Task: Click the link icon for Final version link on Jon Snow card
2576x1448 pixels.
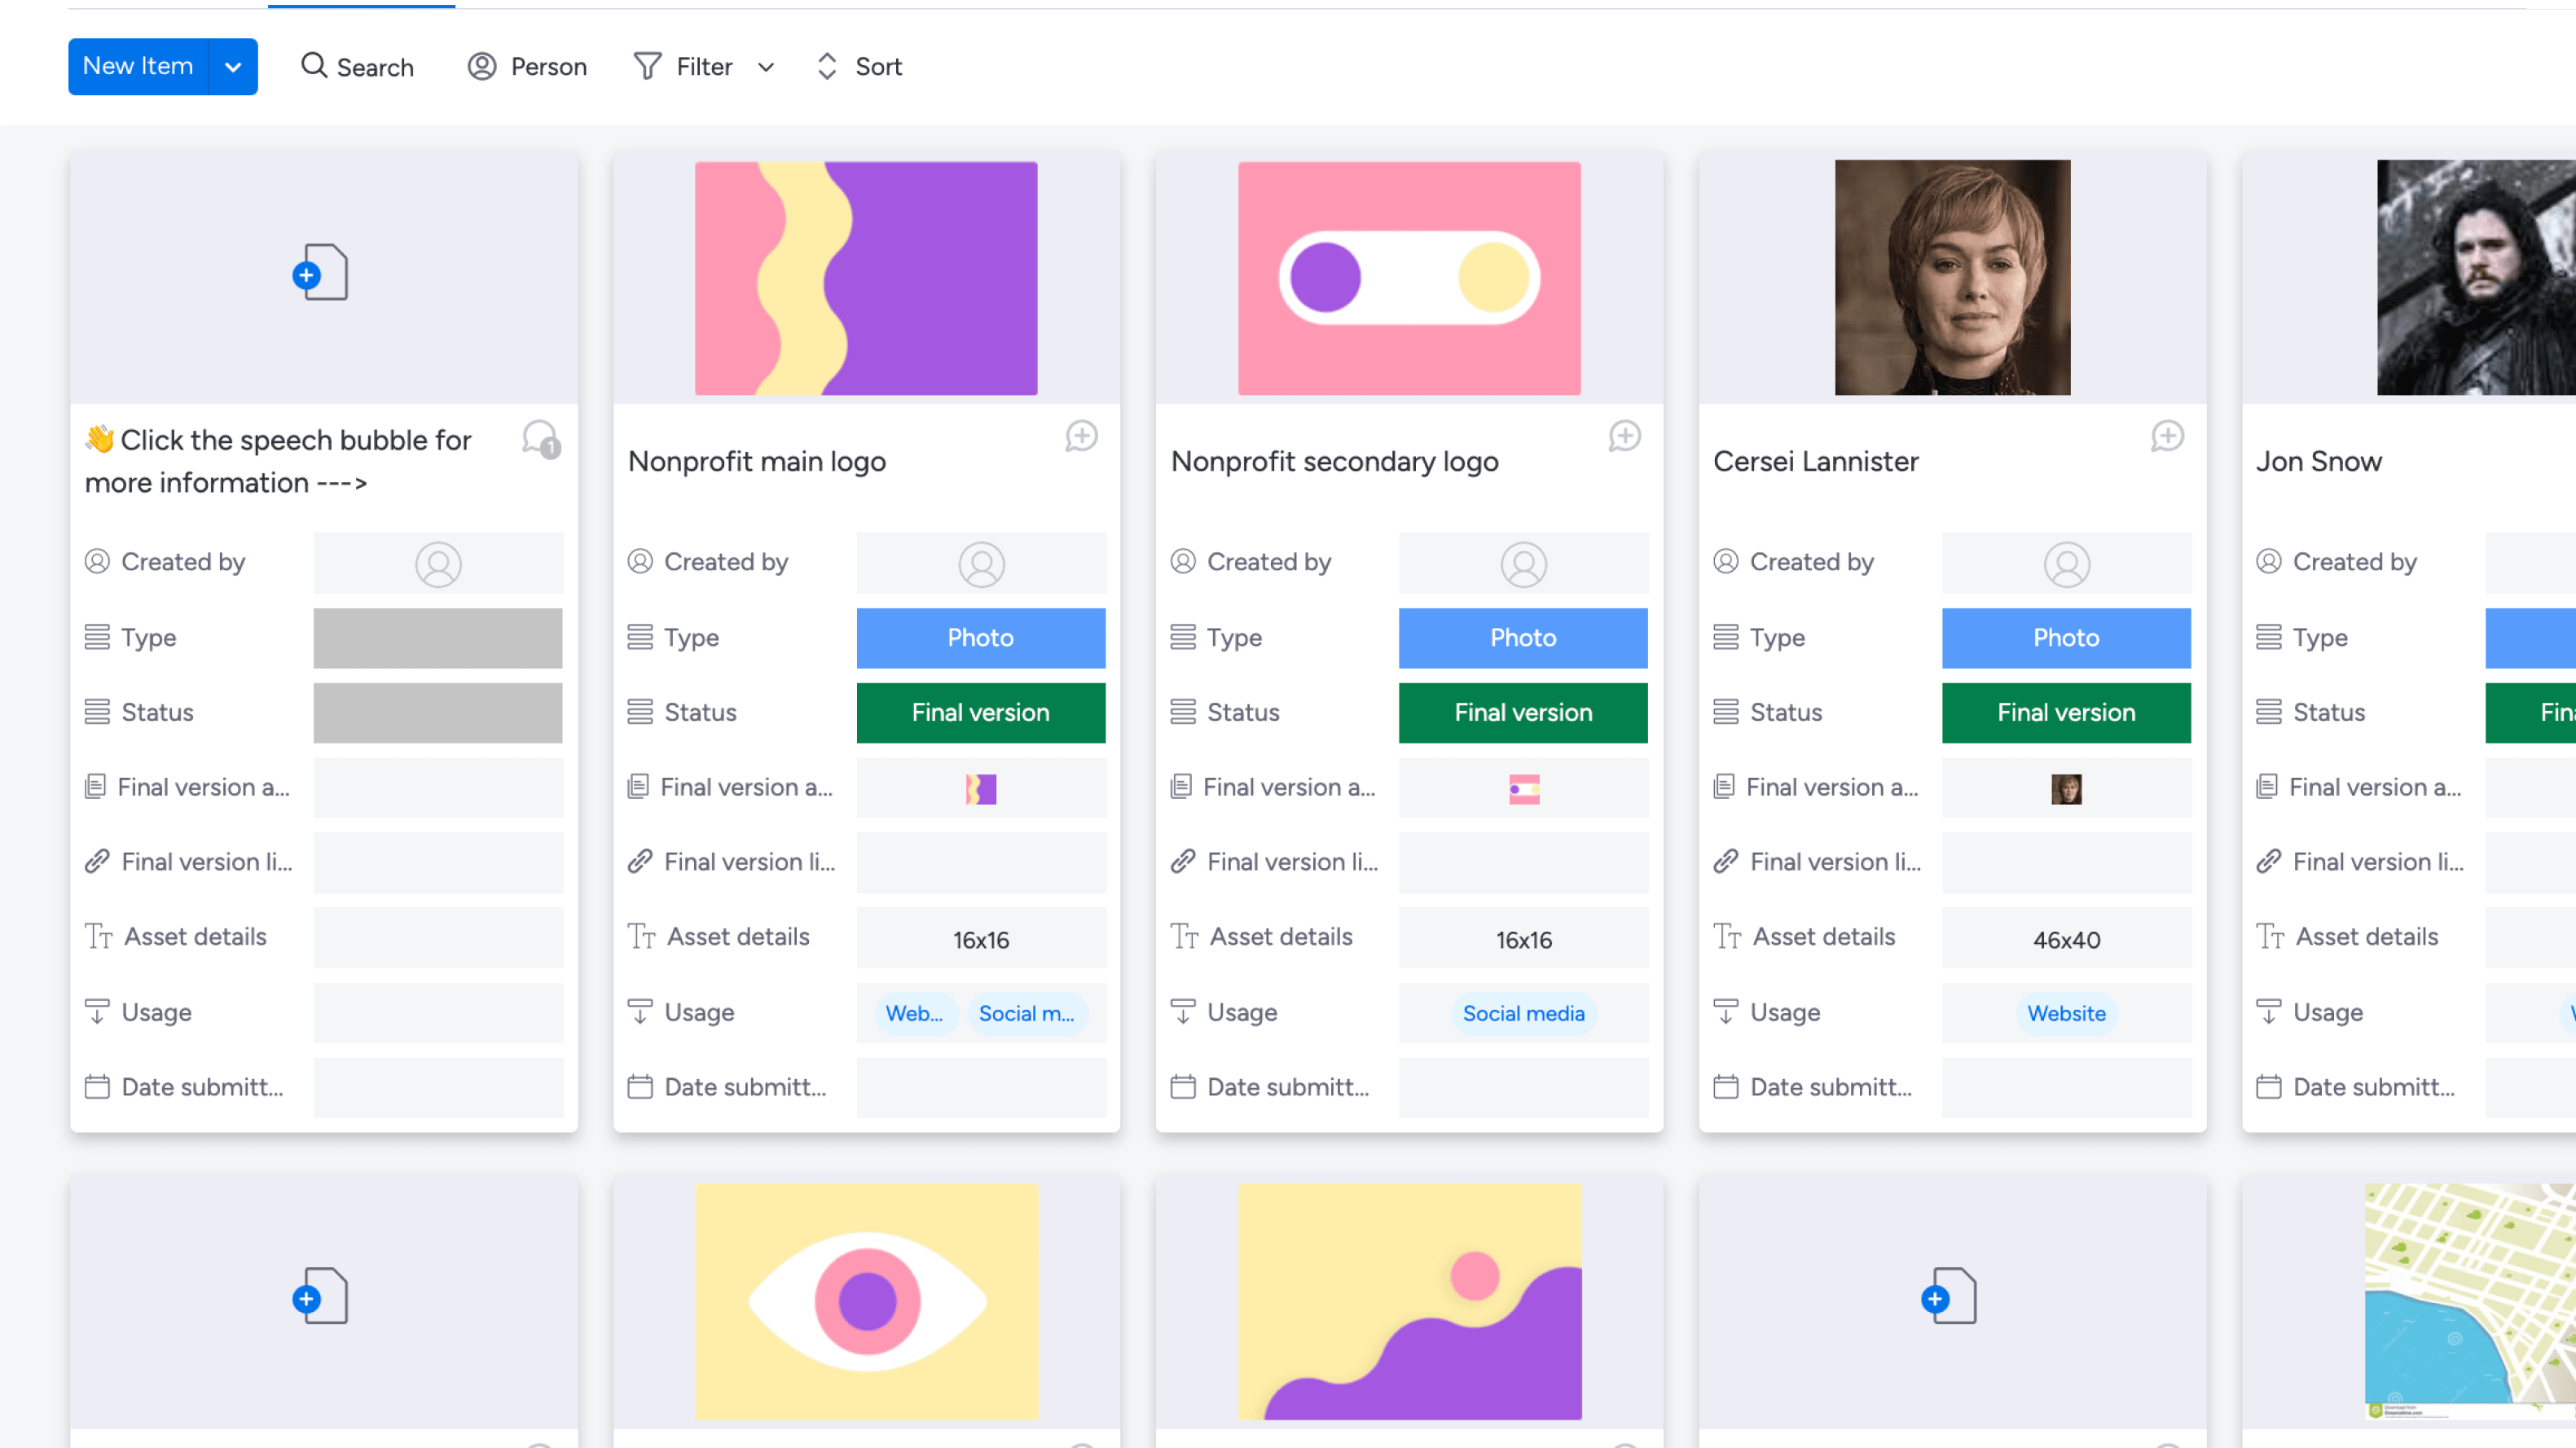Action: tap(2268, 861)
